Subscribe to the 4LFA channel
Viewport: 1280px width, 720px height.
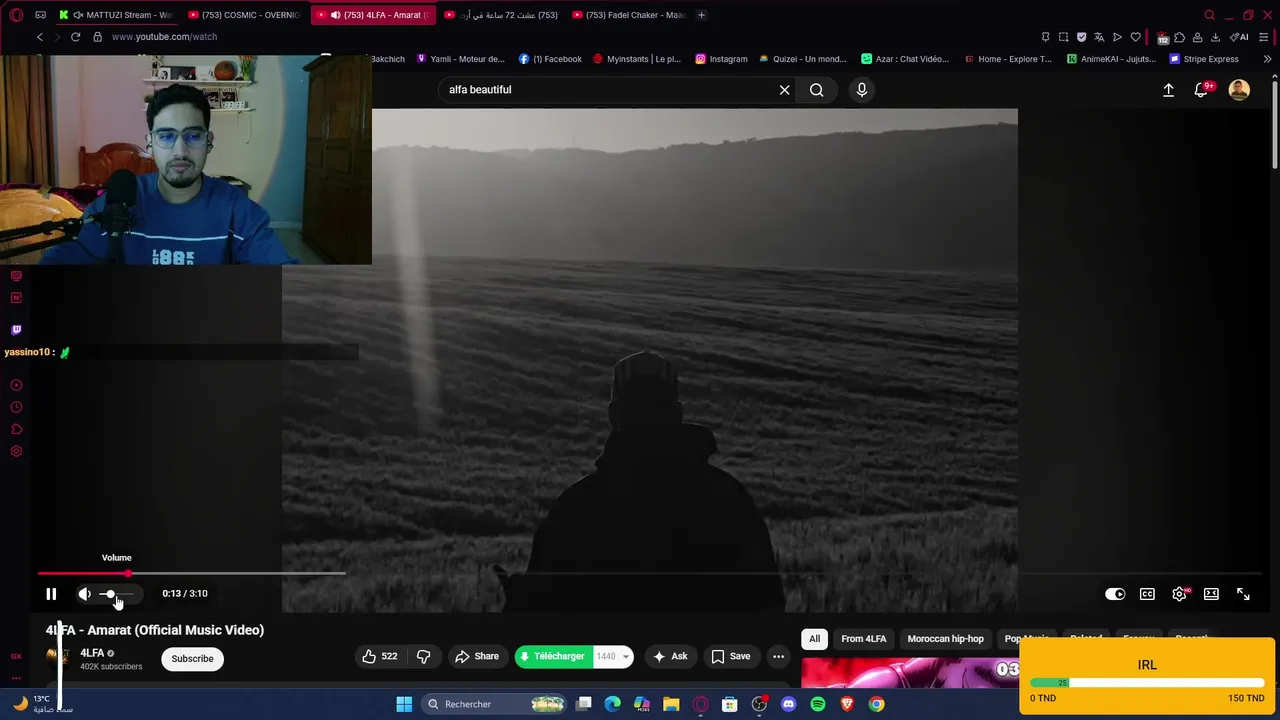pos(192,658)
